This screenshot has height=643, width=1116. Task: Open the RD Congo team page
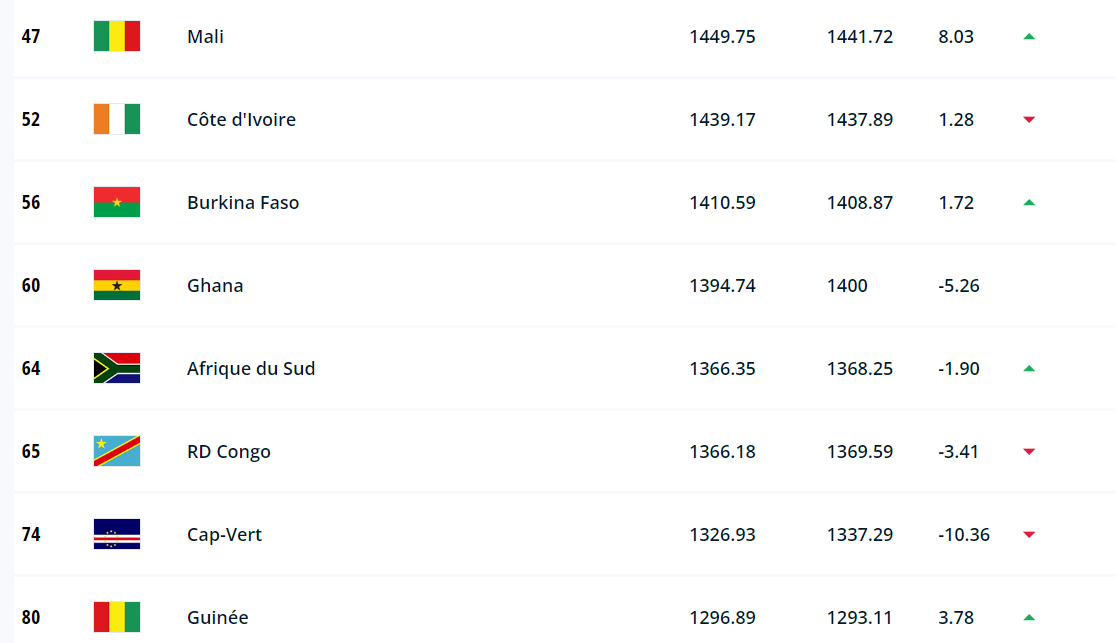pyautogui.click(x=228, y=452)
